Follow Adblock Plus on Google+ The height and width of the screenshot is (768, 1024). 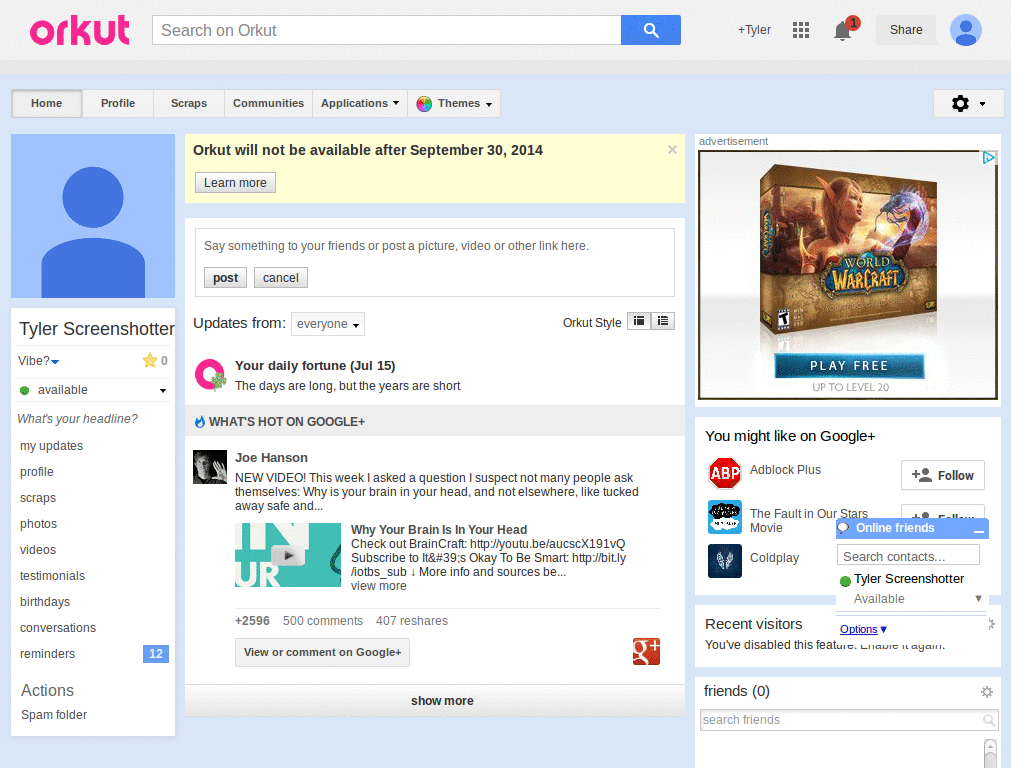pyautogui.click(x=942, y=475)
